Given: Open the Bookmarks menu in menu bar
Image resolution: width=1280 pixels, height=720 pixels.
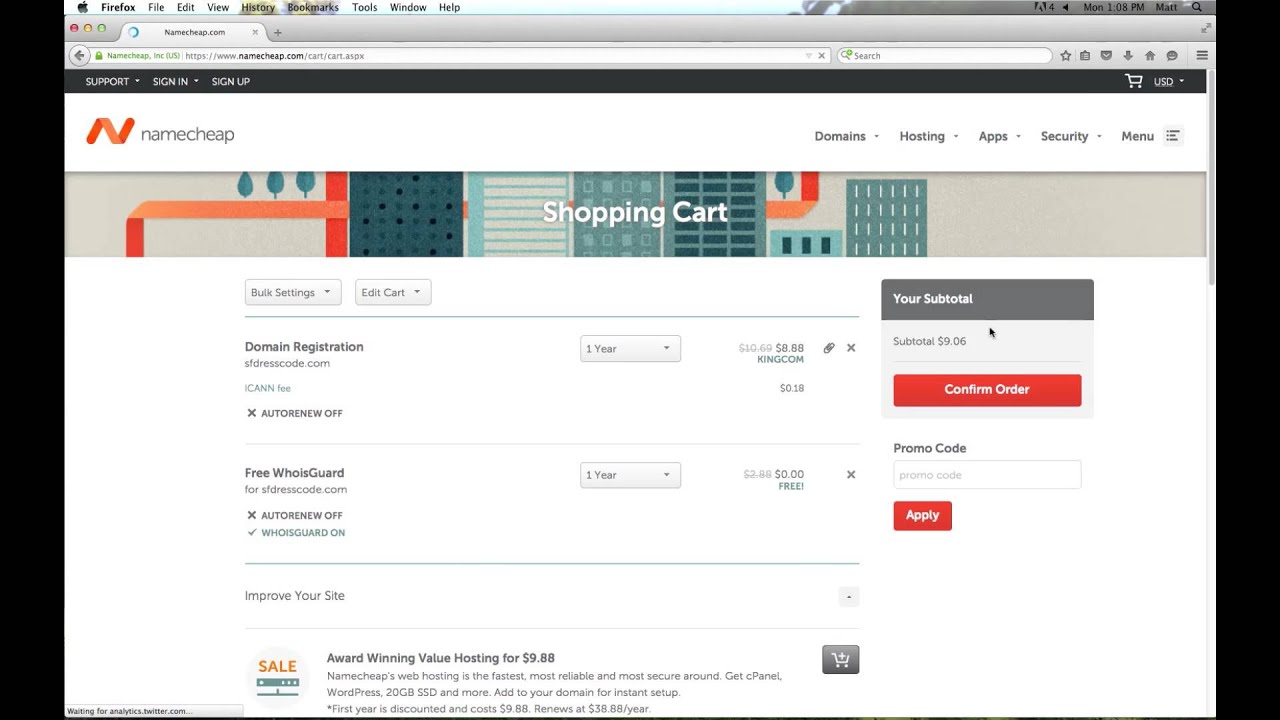Looking at the screenshot, I should pyautogui.click(x=313, y=7).
